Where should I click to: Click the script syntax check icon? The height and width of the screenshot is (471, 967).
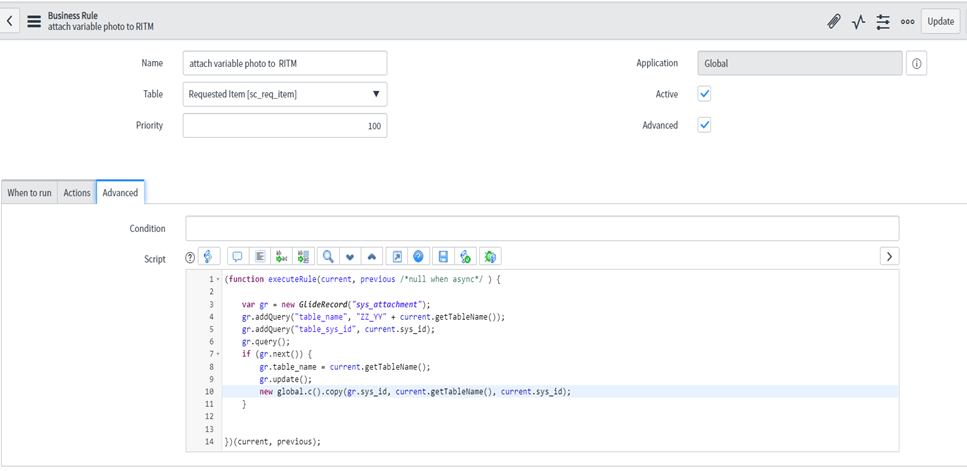coord(465,256)
